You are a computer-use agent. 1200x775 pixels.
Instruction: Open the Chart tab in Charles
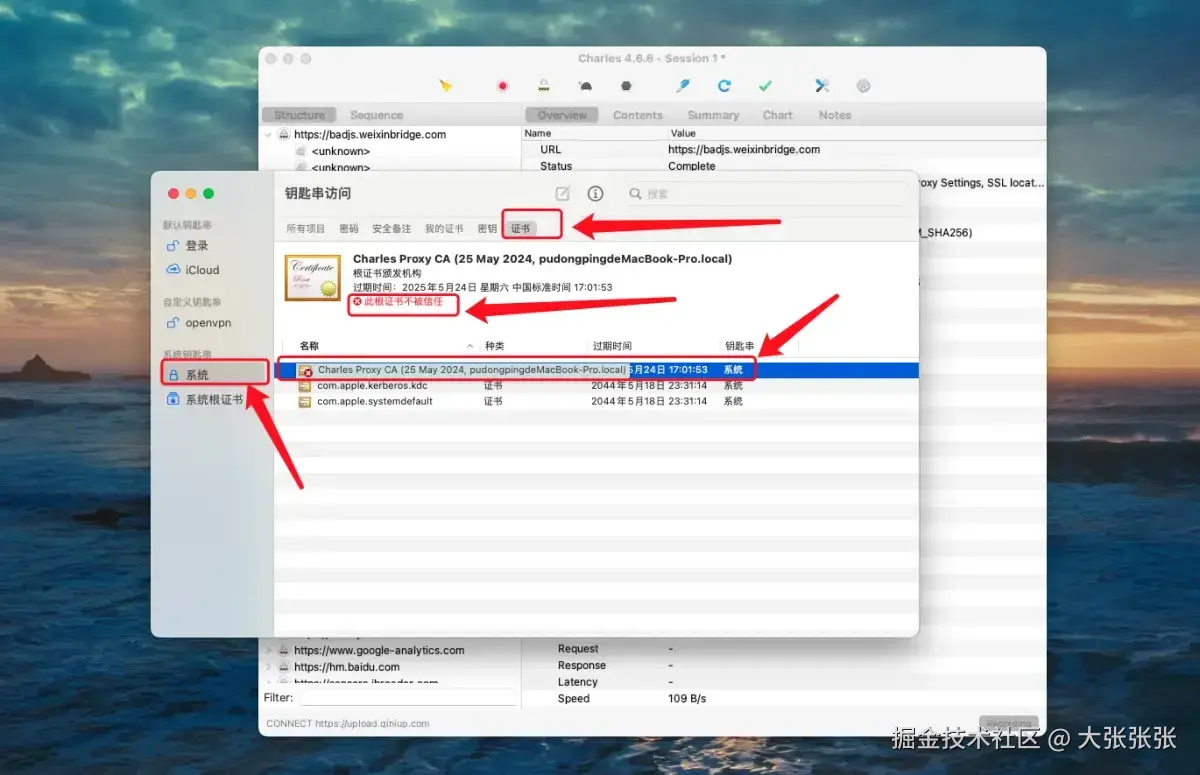777,115
